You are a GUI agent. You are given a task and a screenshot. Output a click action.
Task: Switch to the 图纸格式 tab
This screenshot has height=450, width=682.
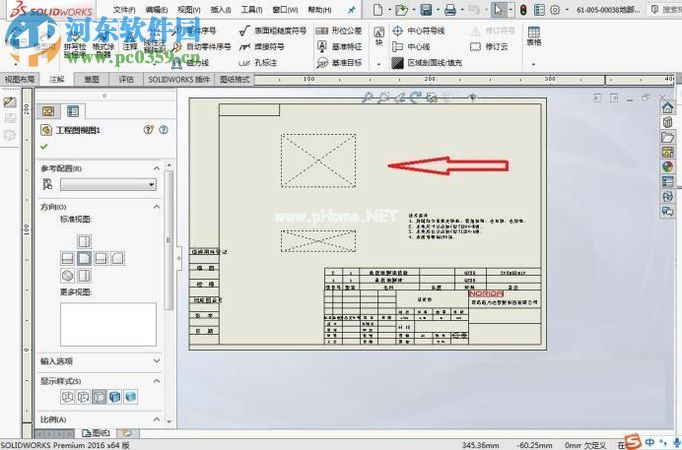pos(234,80)
